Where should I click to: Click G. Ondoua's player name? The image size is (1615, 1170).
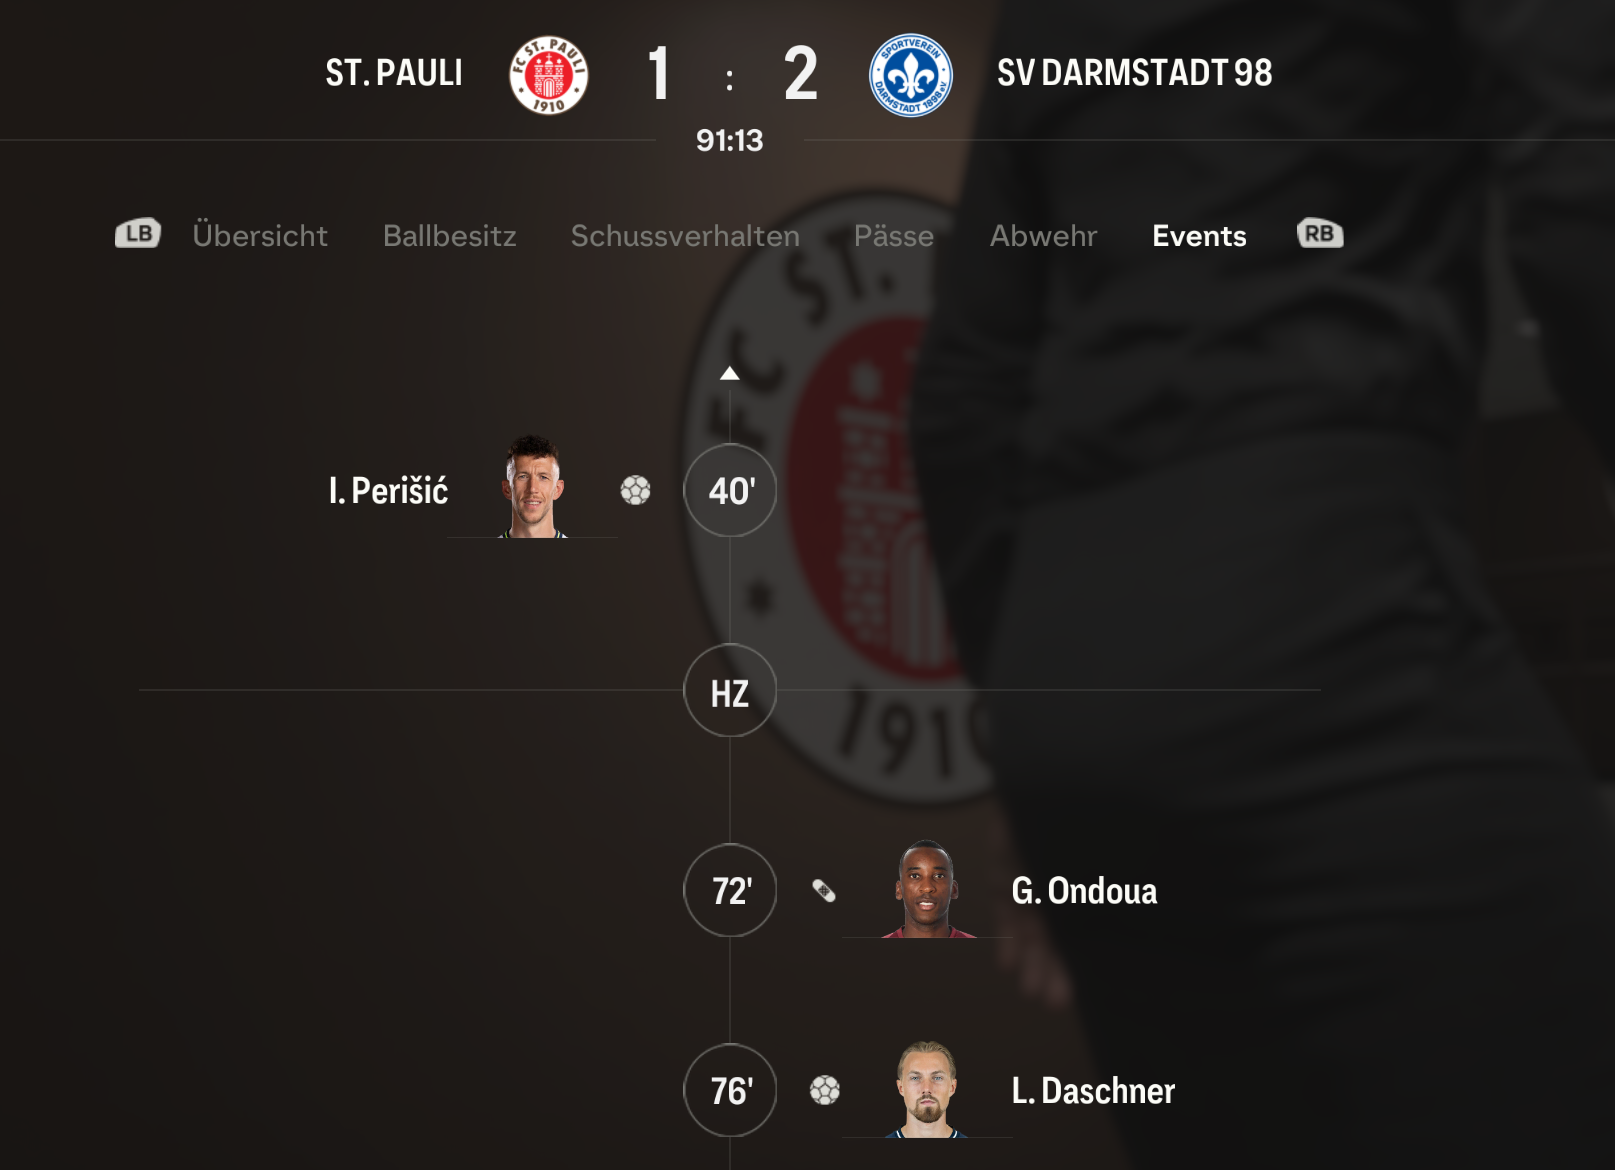[x=1084, y=891]
